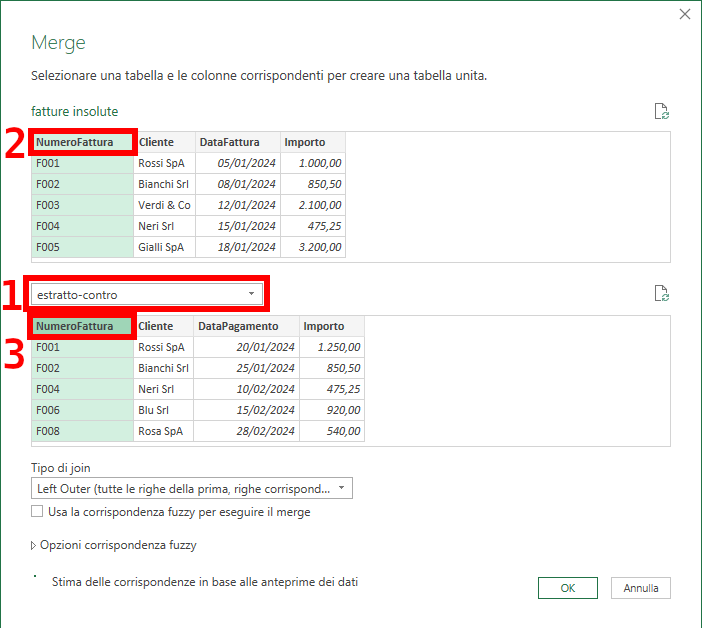This screenshot has height=628, width=702.
Task: Open the Tipo di join dropdown
Action: click(192, 488)
